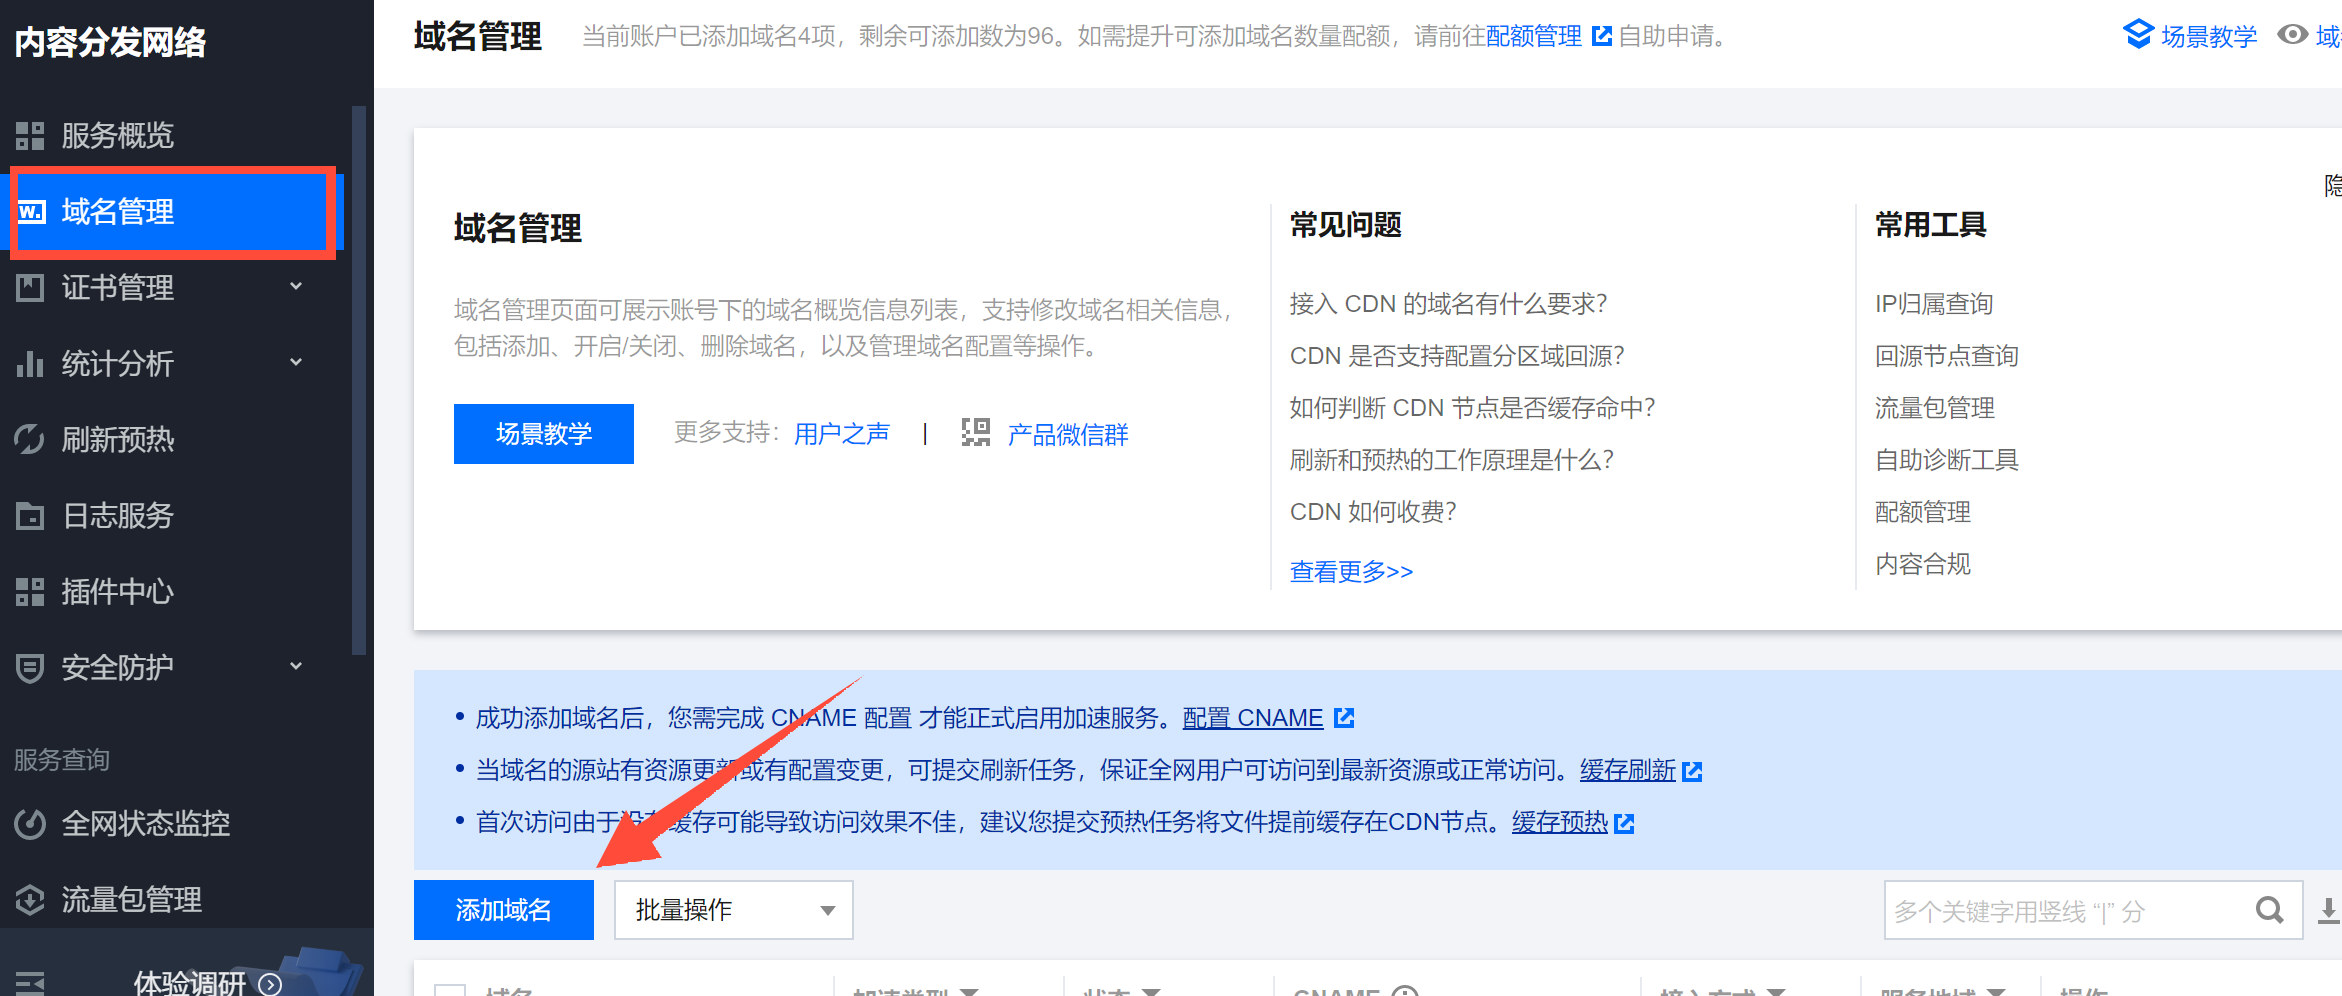
Task: Click the 配置 CNAME link
Action: click(x=1253, y=718)
